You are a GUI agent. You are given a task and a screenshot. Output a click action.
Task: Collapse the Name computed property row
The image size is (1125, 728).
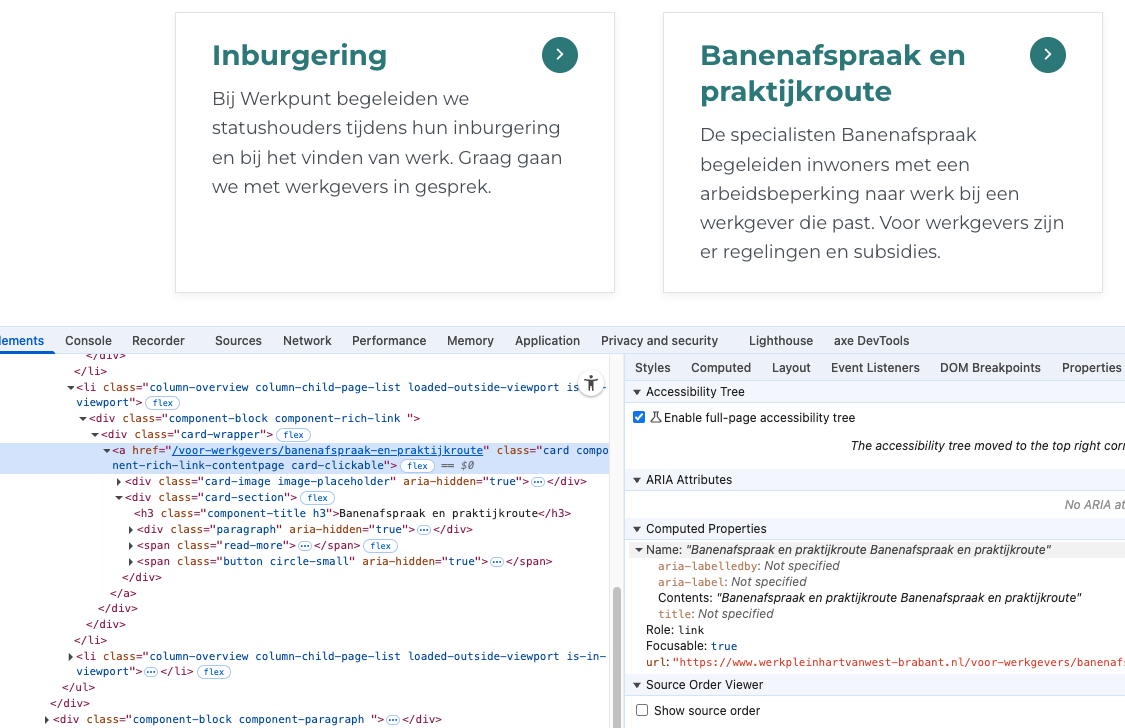[639, 550]
